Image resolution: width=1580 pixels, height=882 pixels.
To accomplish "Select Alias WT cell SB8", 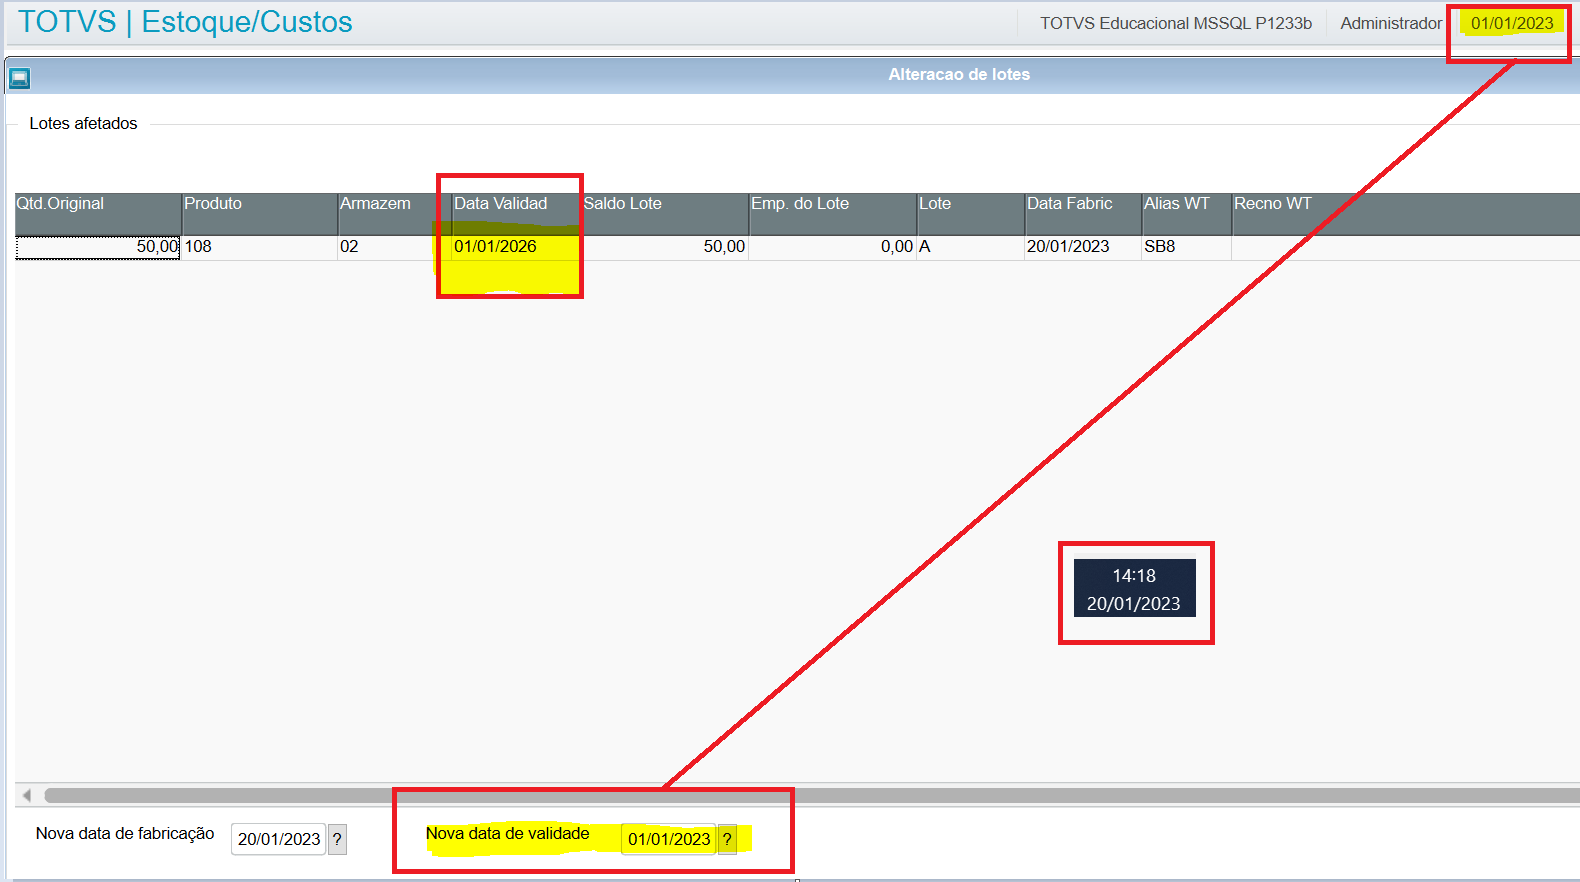I will (x=1187, y=247).
